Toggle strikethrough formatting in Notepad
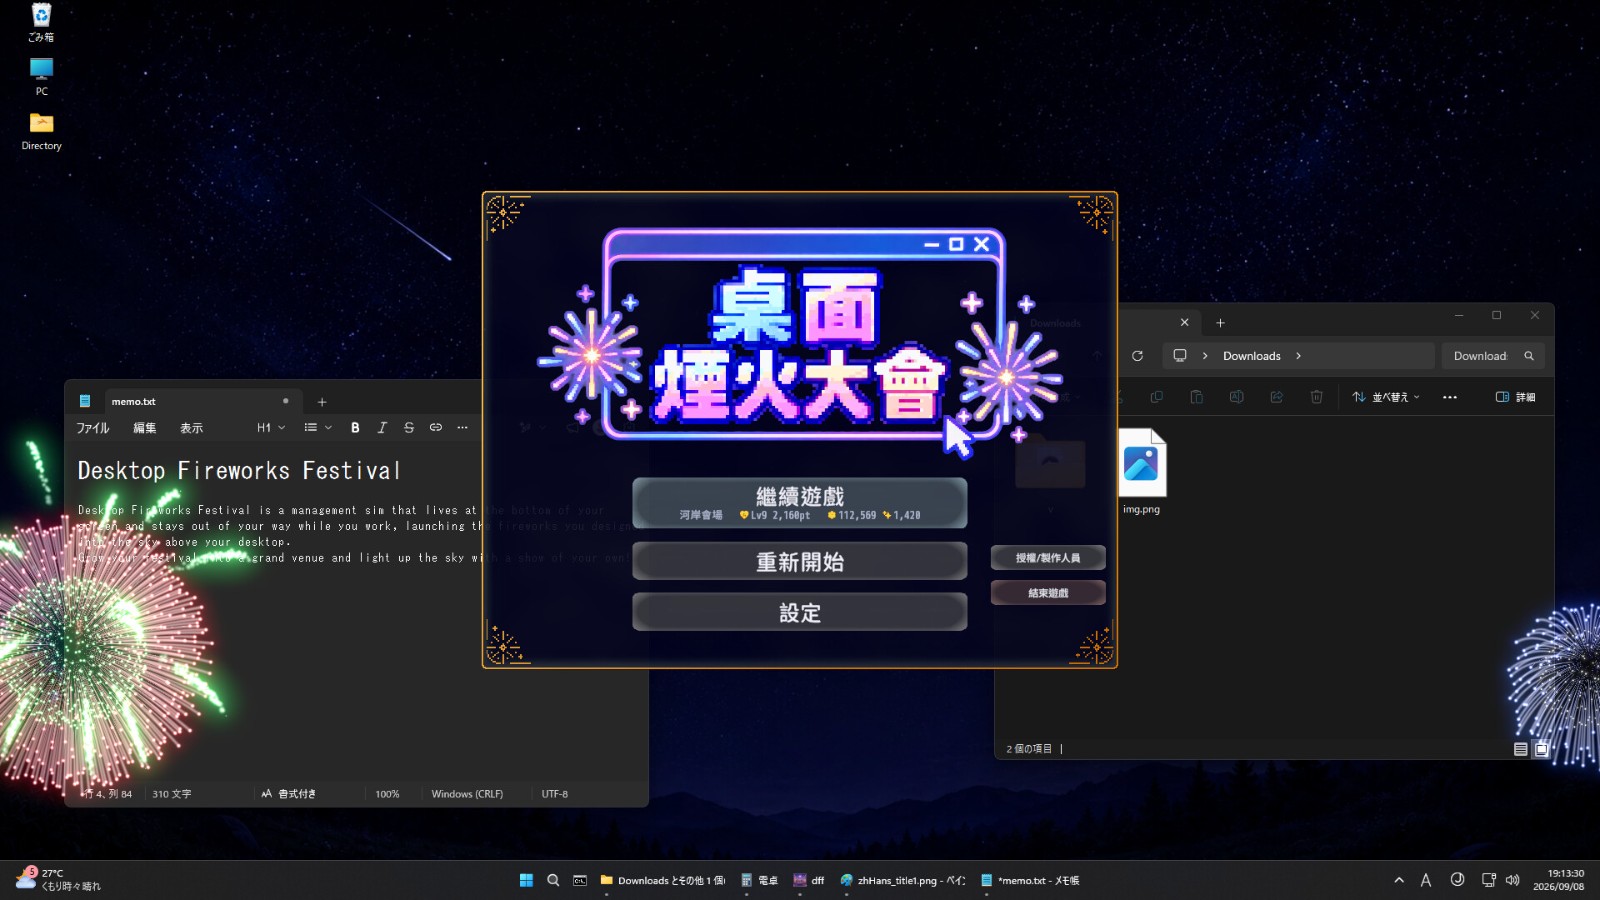This screenshot has width=1600, height=900. click(x=409, y=428)
